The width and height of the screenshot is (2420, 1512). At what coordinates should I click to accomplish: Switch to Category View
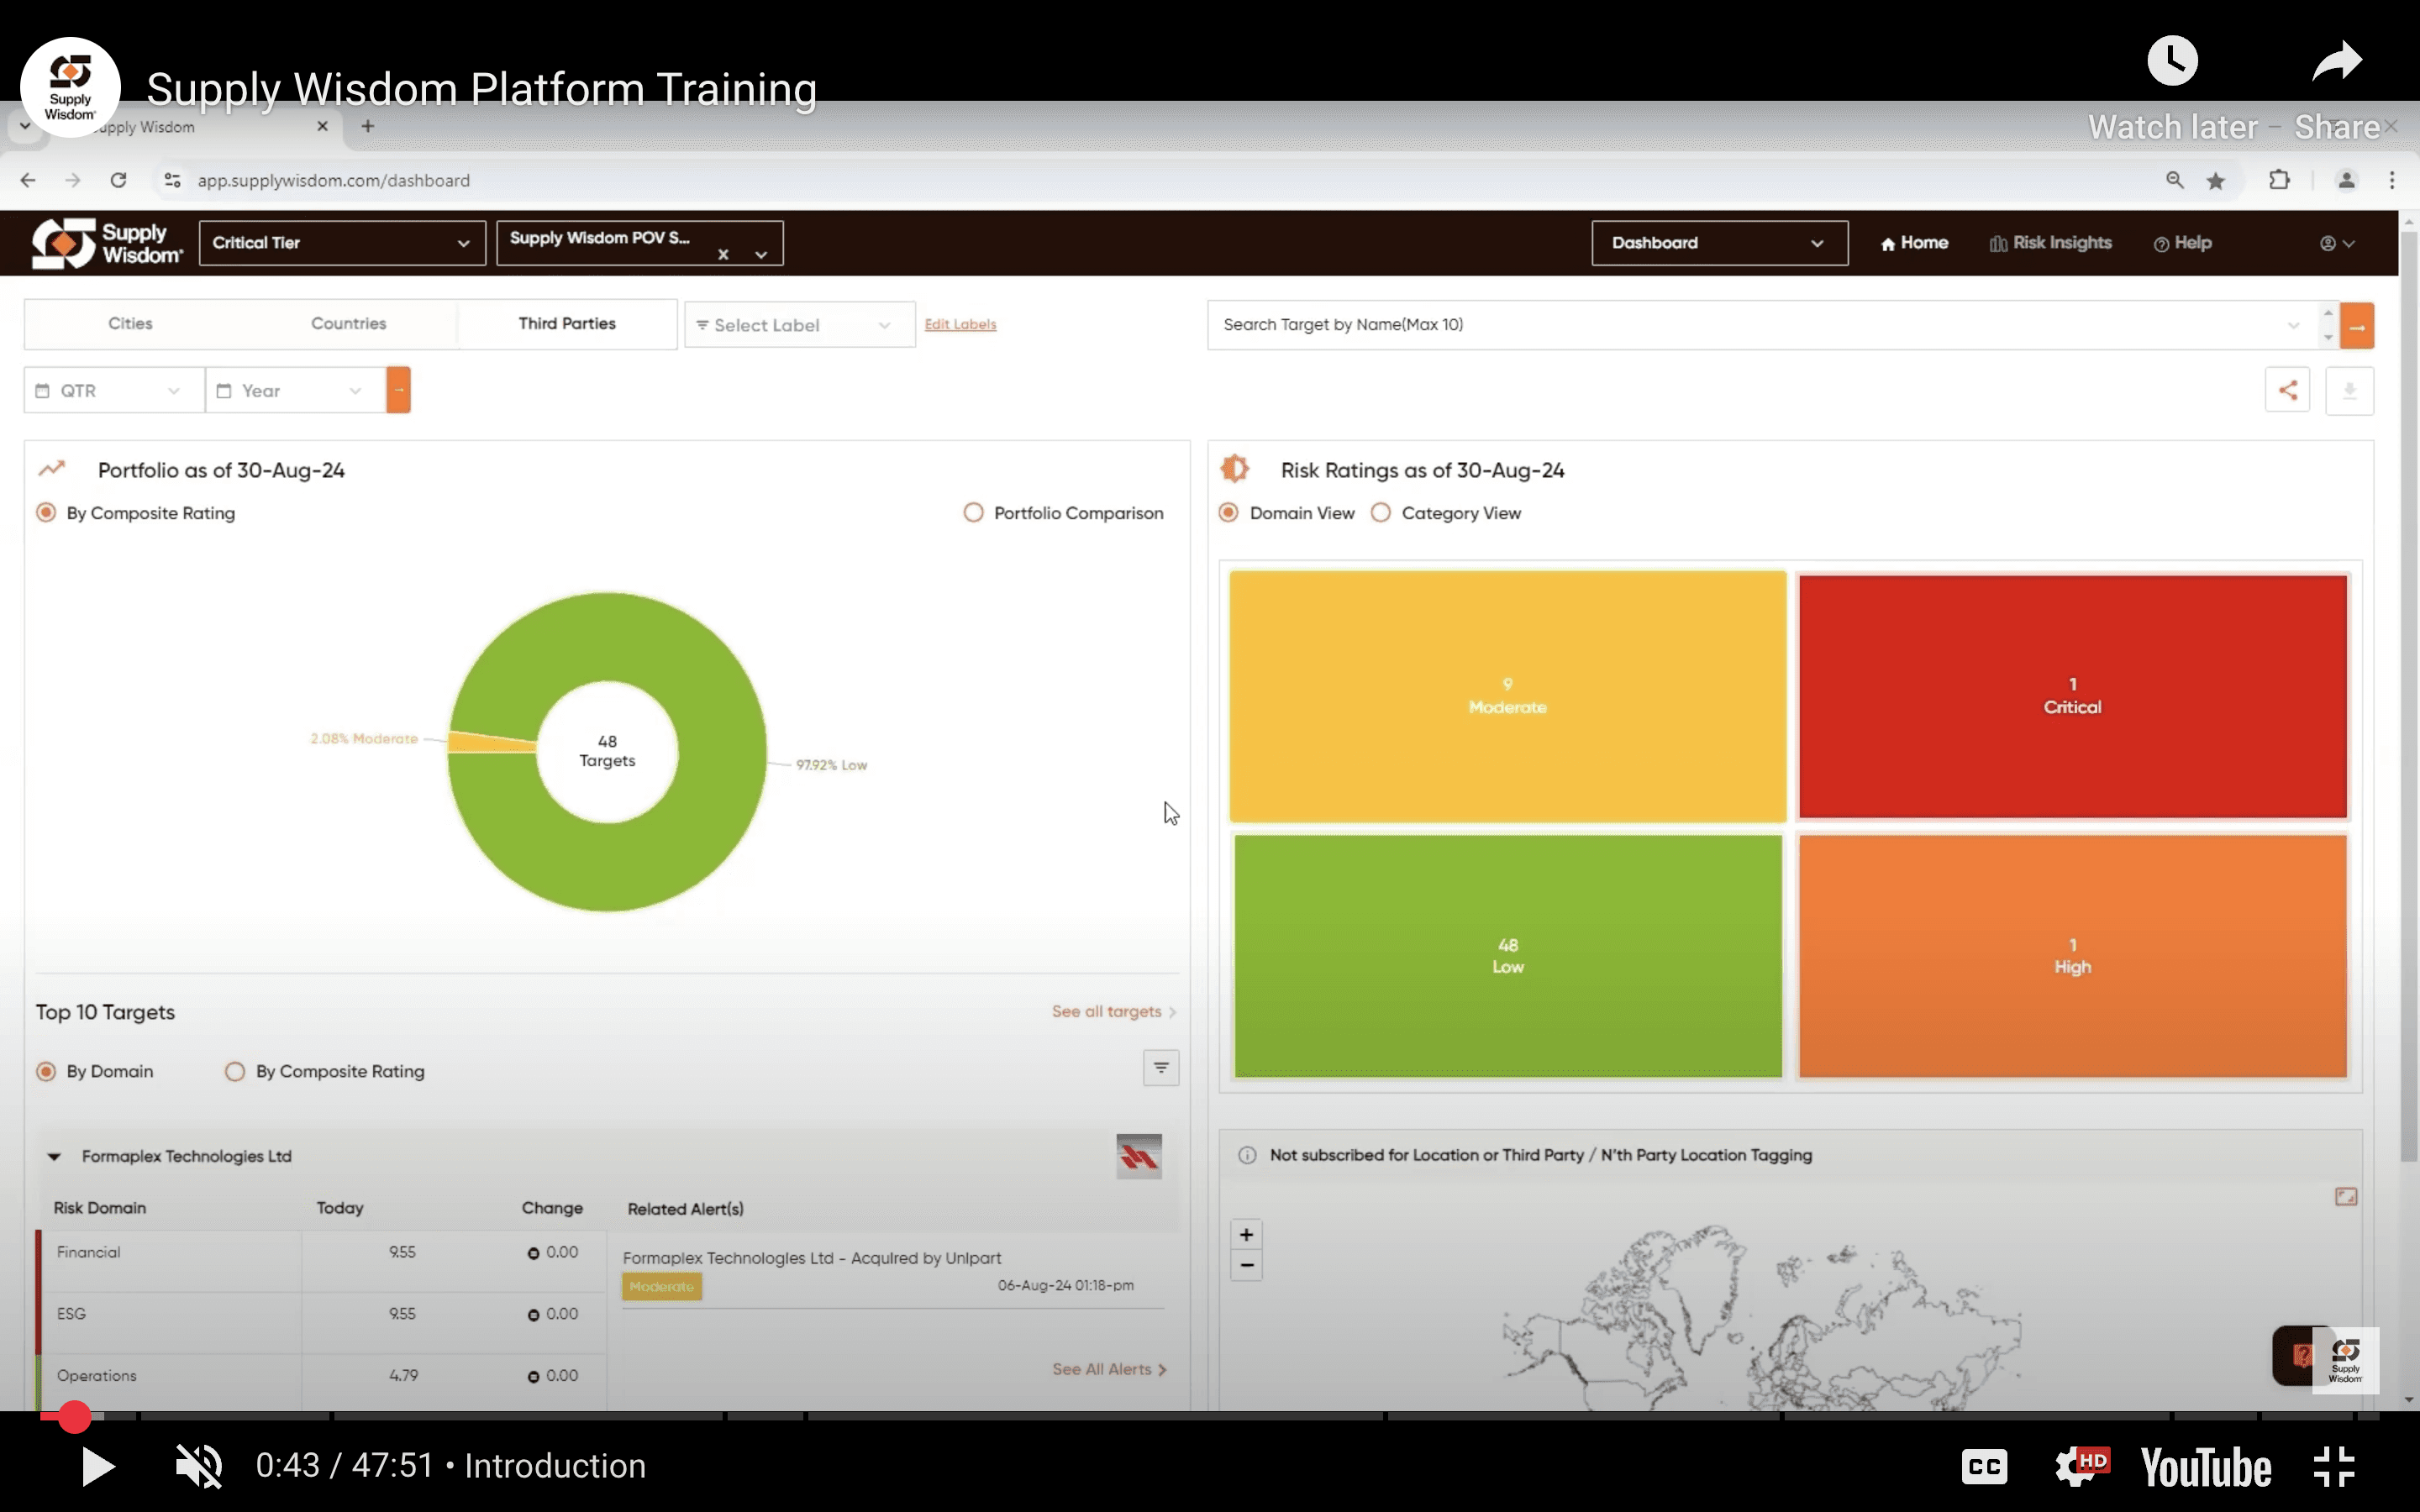point(1381,513)
